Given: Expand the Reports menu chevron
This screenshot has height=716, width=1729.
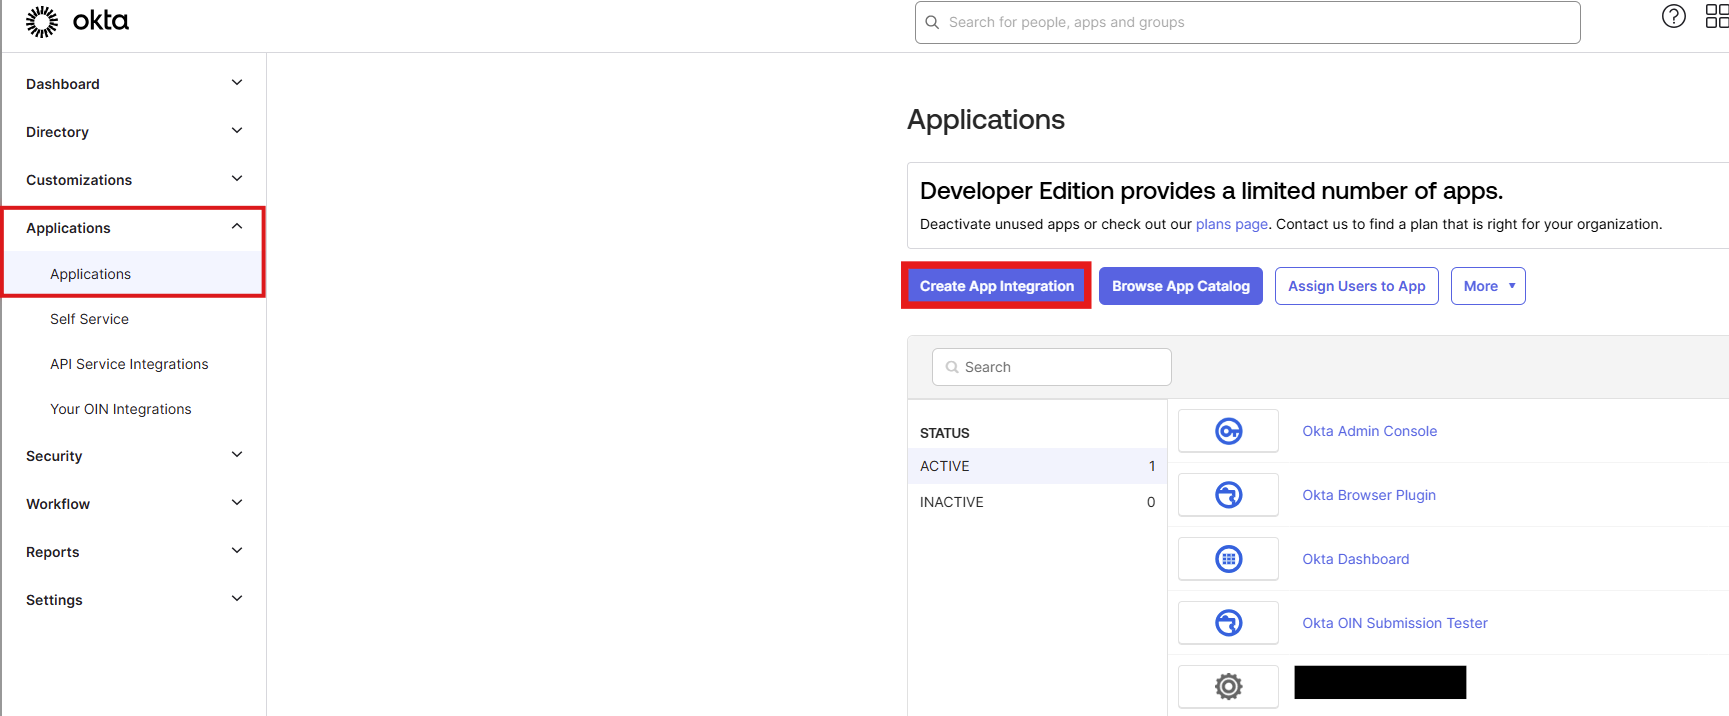Looking at the screenshot, I should [237, 551].
